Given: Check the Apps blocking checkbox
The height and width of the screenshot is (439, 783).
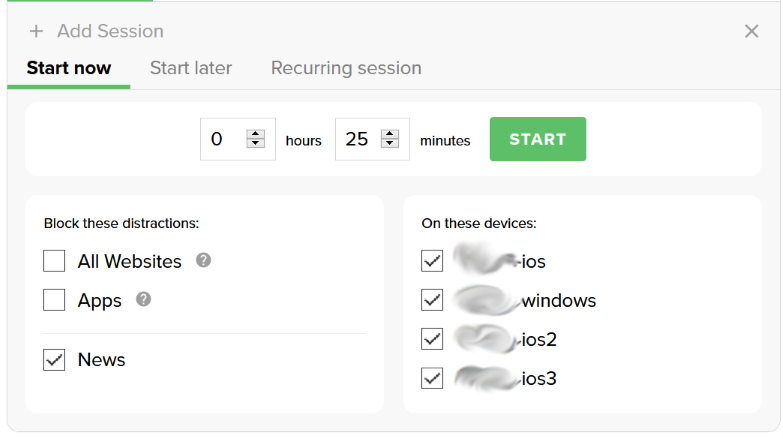Looking at the screenshot, I should pos(54,300).
